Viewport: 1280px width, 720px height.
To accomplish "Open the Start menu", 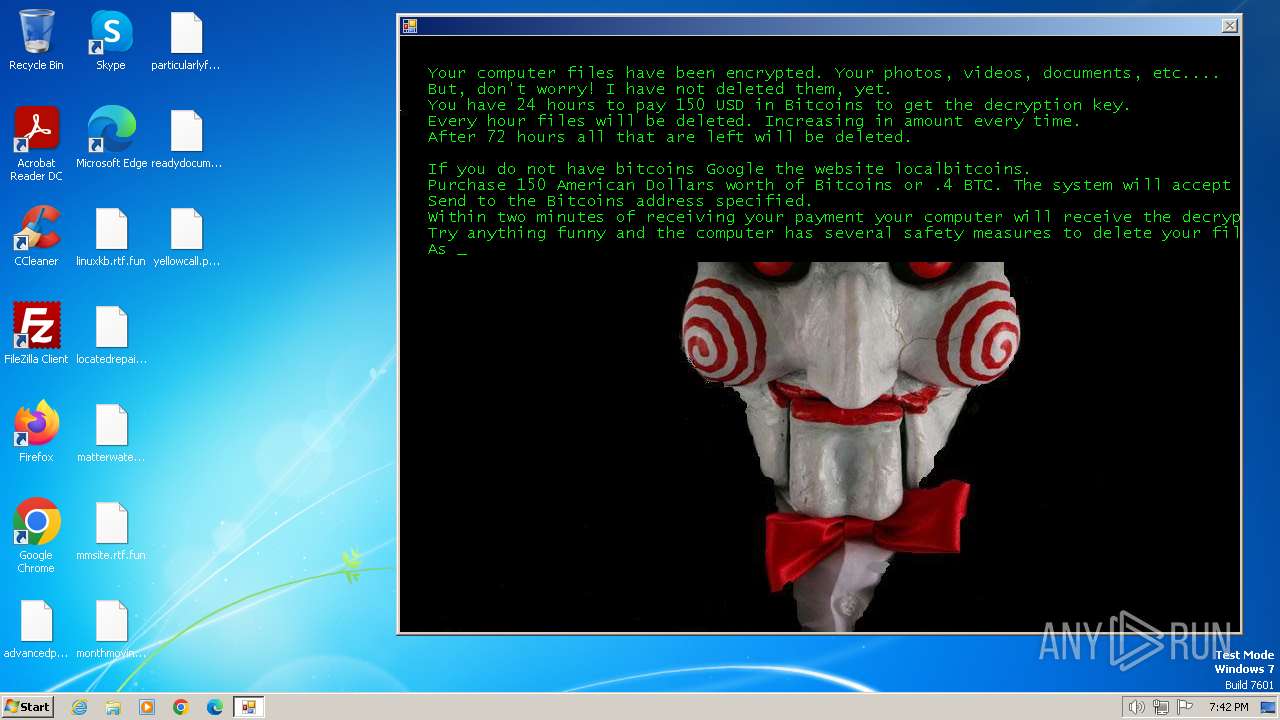I will coord(27,707).
